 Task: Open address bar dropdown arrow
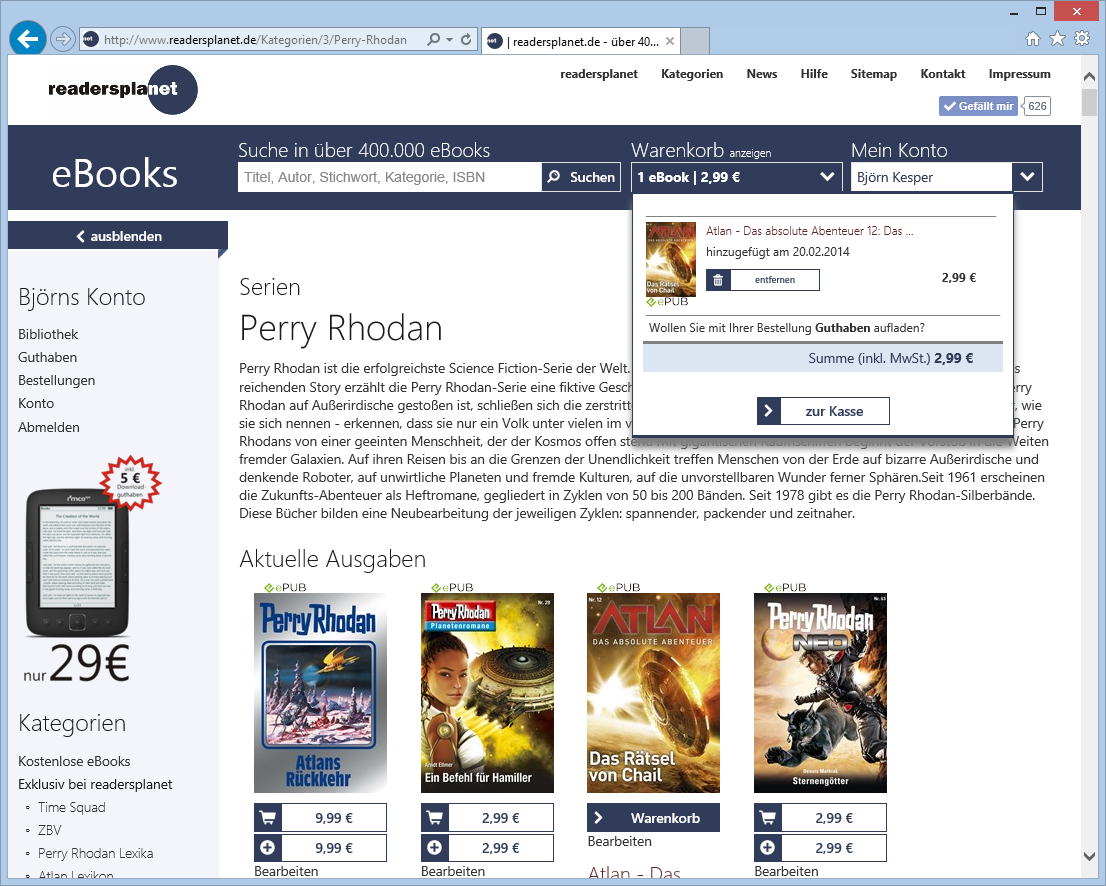pos(450,40)
